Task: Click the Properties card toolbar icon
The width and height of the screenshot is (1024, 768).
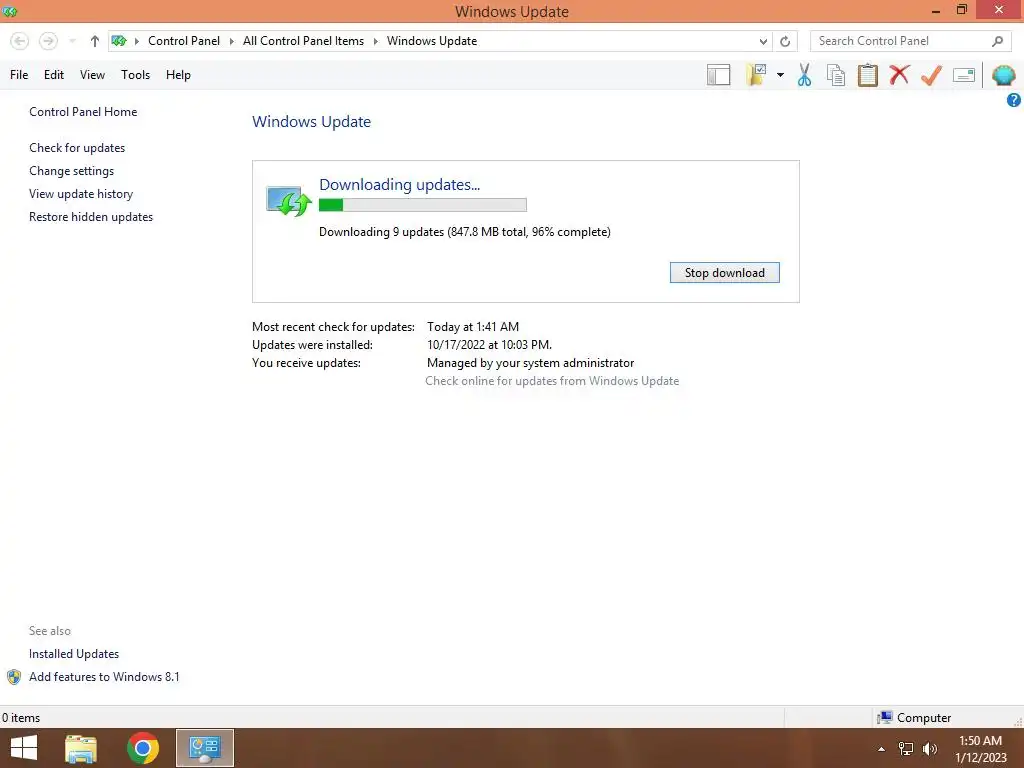Action: click(964, 75)
